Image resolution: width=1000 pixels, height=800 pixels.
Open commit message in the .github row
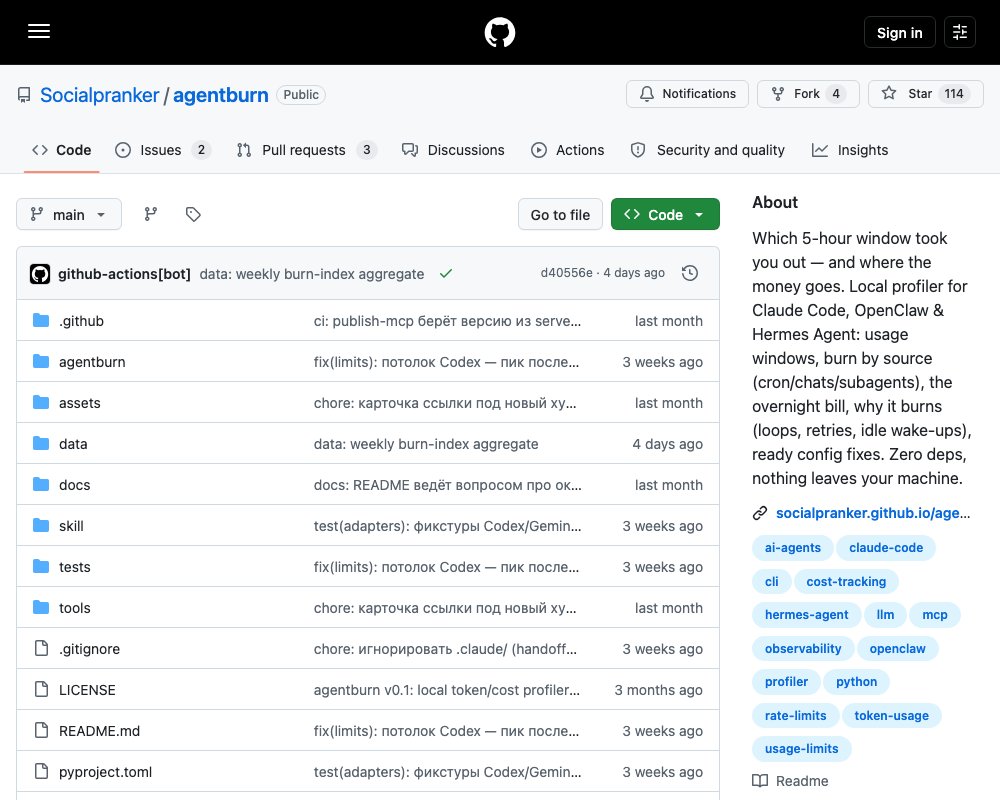(x=447, y=321)
